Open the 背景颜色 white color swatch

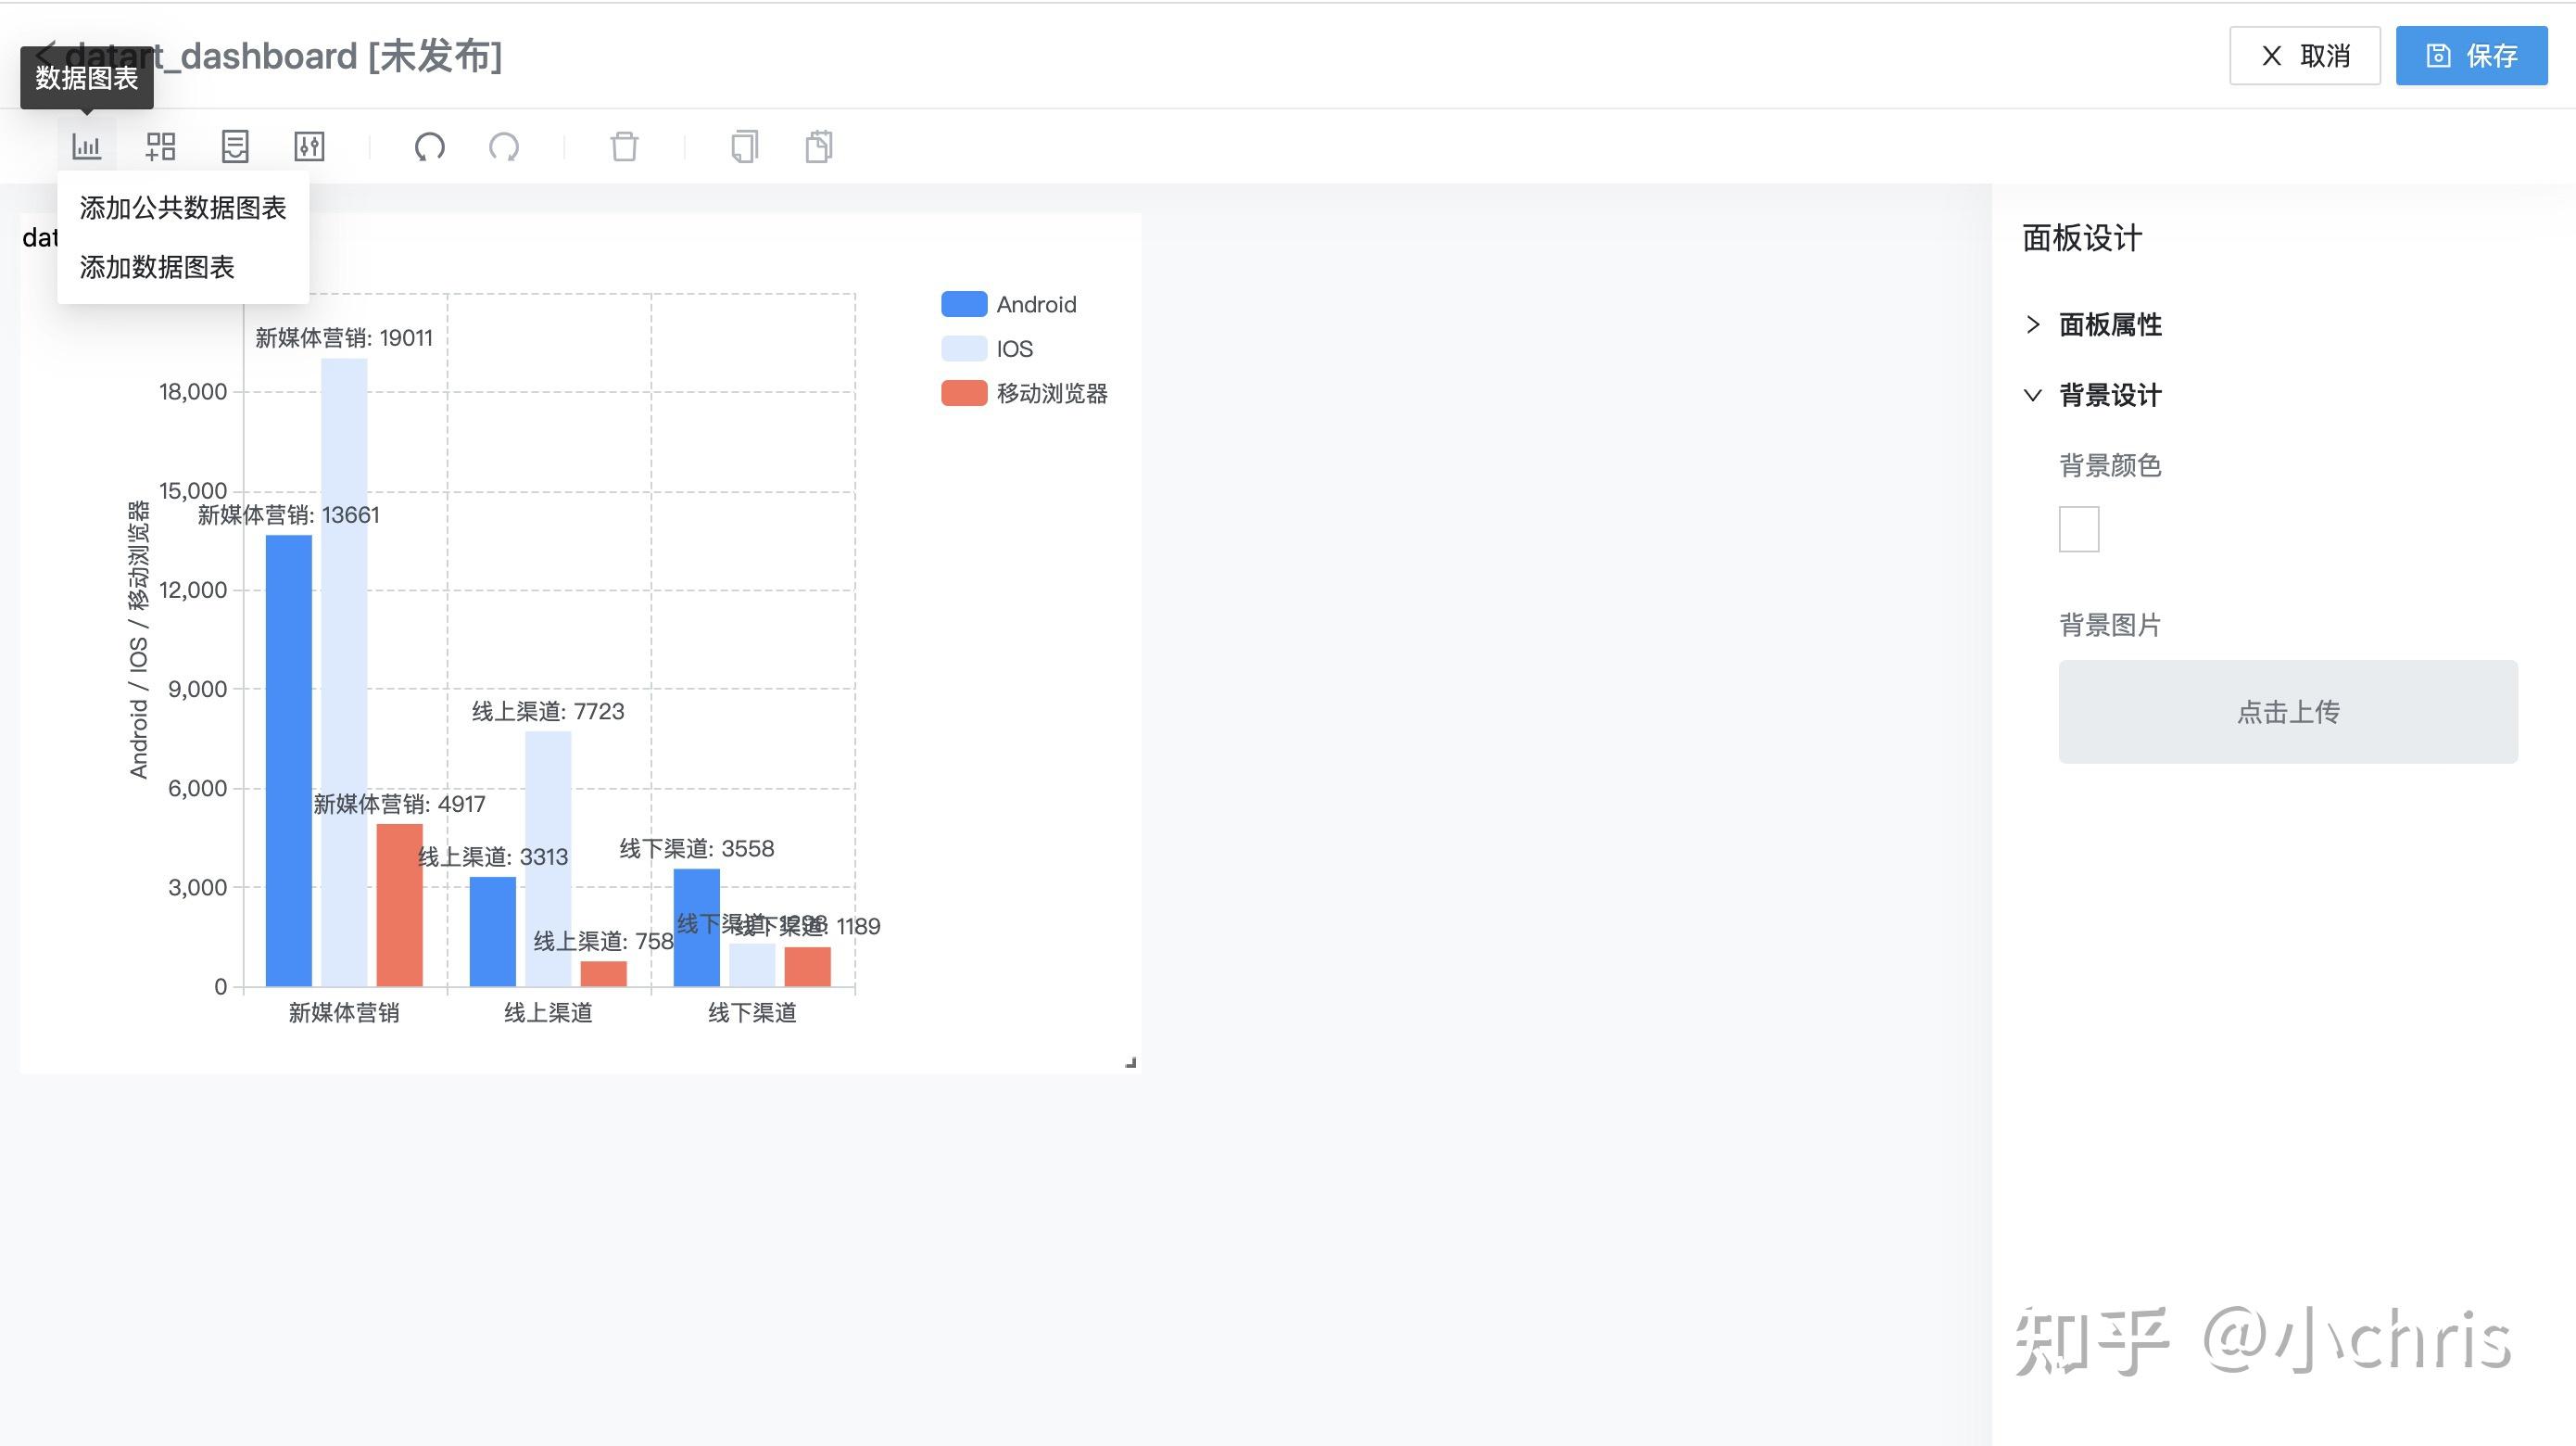coord(2078,529)
